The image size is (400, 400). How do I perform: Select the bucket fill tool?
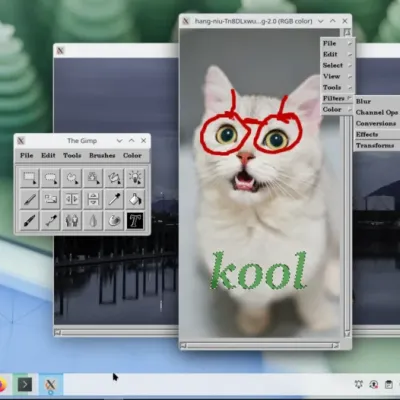click(135, 199)
